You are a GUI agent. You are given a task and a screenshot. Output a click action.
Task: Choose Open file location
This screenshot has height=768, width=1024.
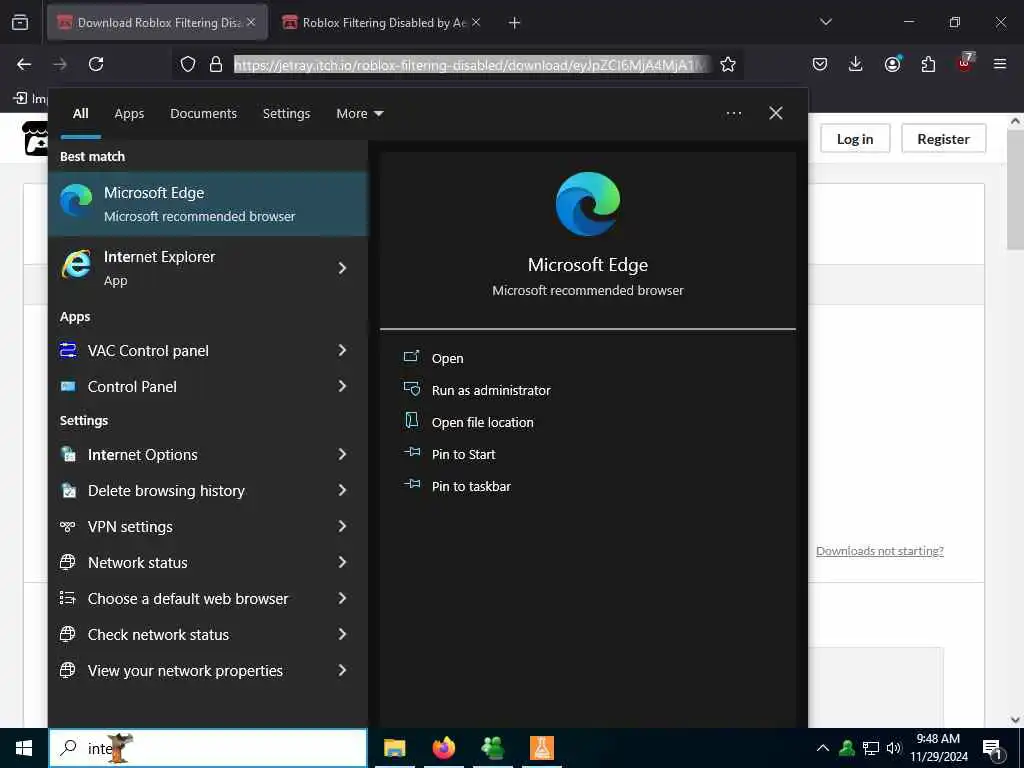[x=468, y=423]
